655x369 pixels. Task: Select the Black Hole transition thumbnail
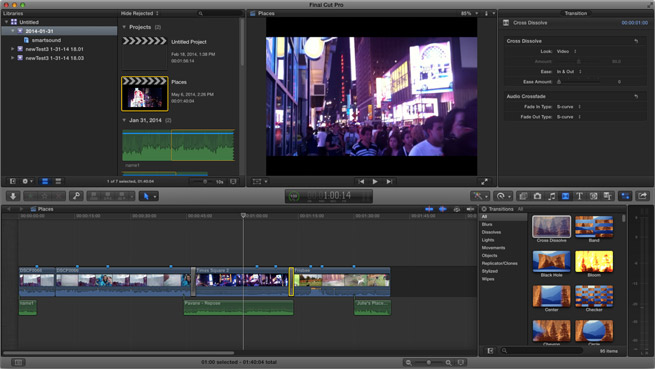point(551,262)
